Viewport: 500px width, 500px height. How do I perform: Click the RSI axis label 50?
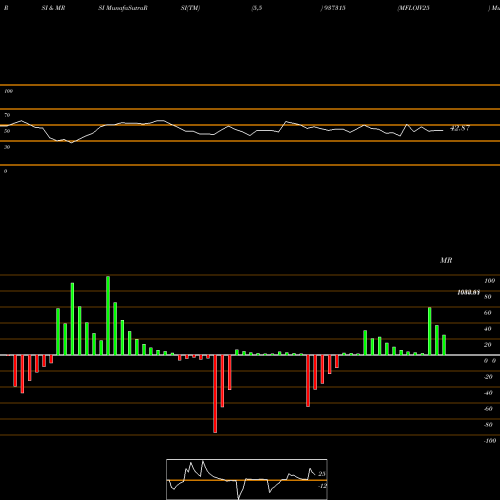pyautogui.click(x=7, y=131)
